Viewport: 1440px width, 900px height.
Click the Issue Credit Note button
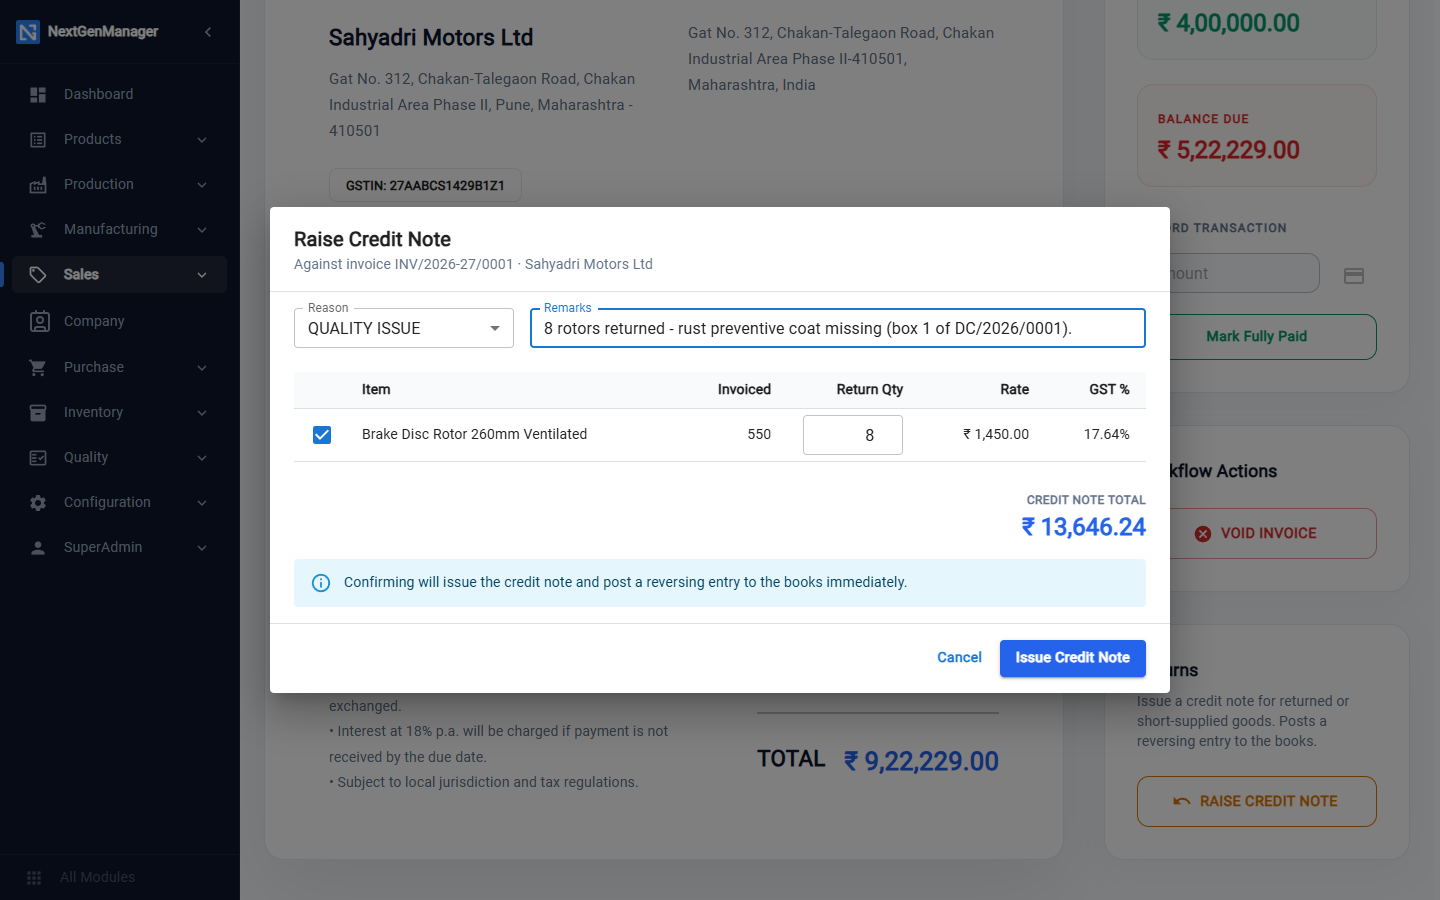pos(1072,658)
